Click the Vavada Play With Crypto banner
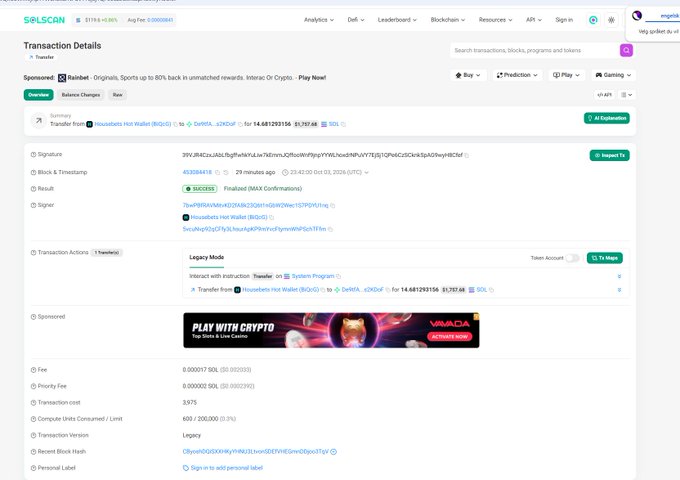Screen dimensions: 680x480 tap(331, 330)
